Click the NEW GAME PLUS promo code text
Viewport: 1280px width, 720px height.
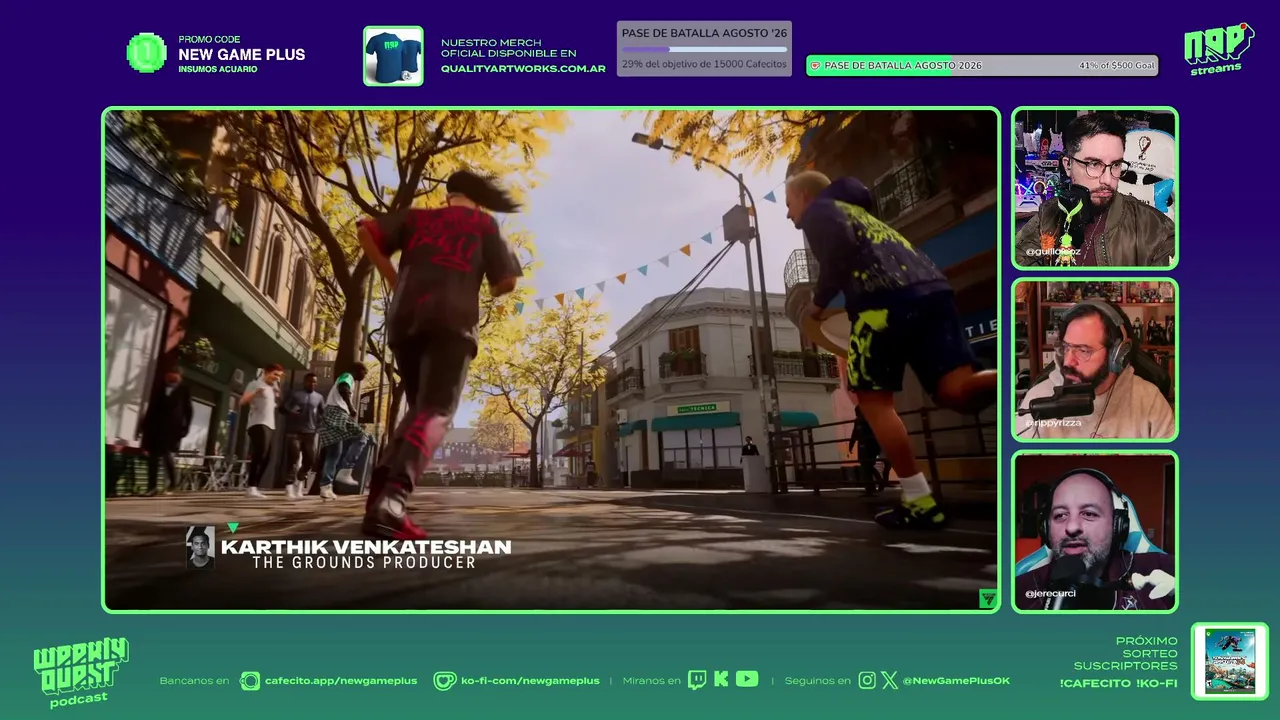pyautogui.click(x=242, y=55)
